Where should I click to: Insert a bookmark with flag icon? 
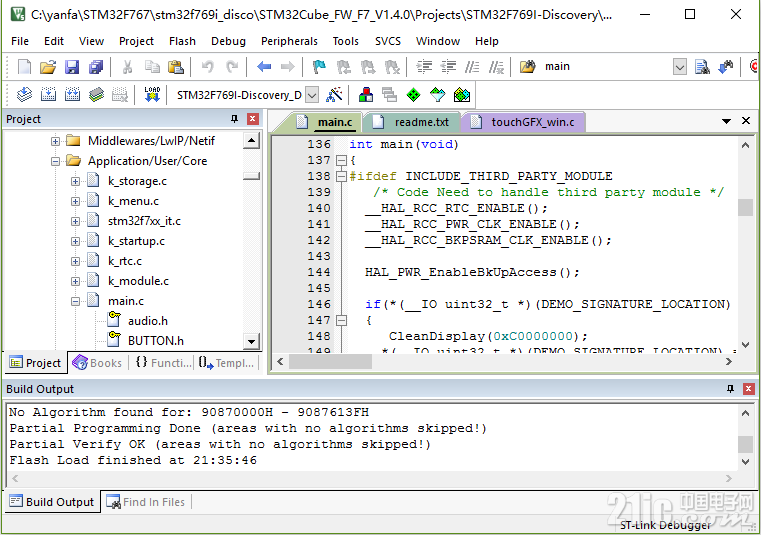319,67
